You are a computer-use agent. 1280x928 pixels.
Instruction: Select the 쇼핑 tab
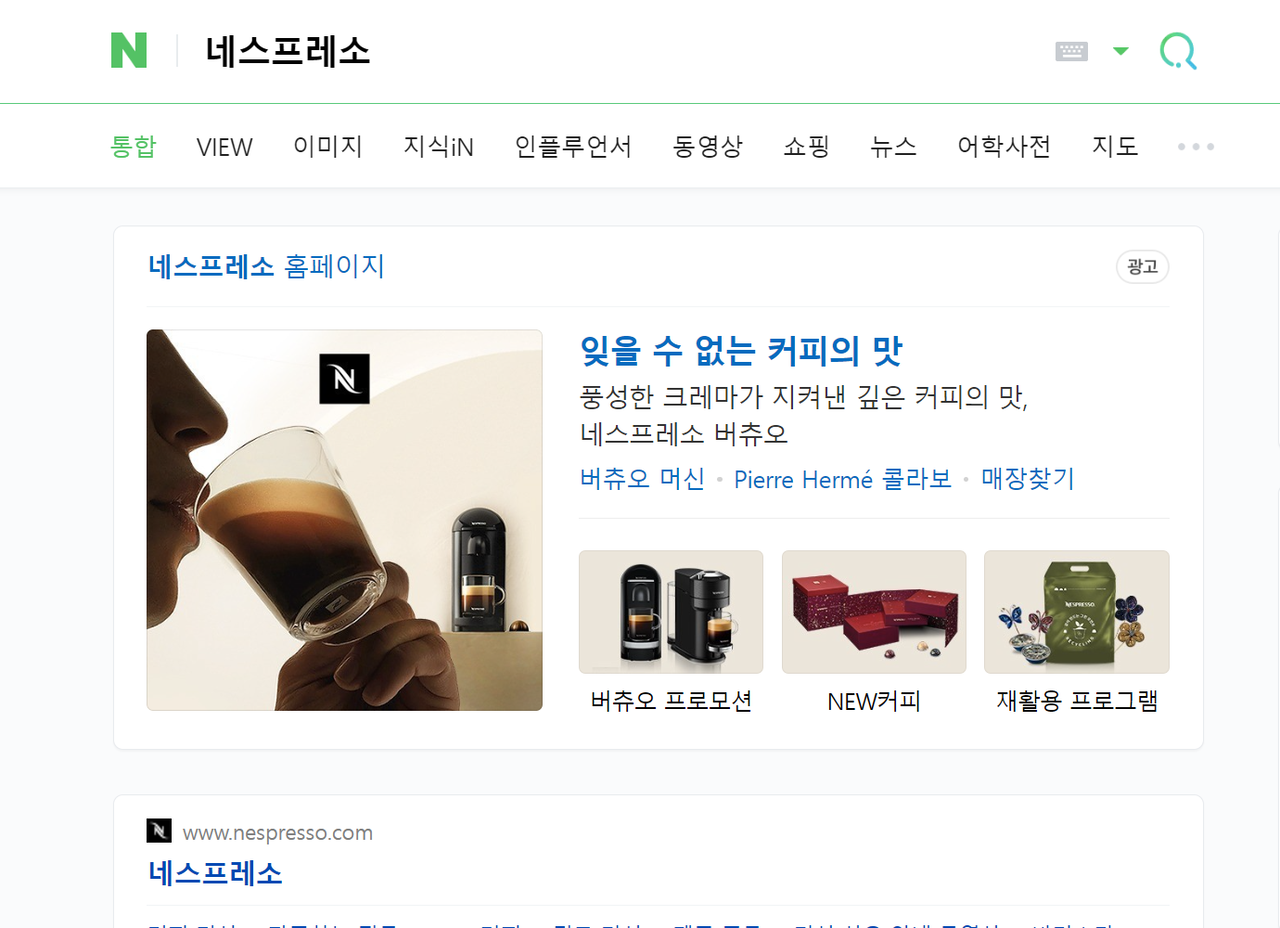807,147
